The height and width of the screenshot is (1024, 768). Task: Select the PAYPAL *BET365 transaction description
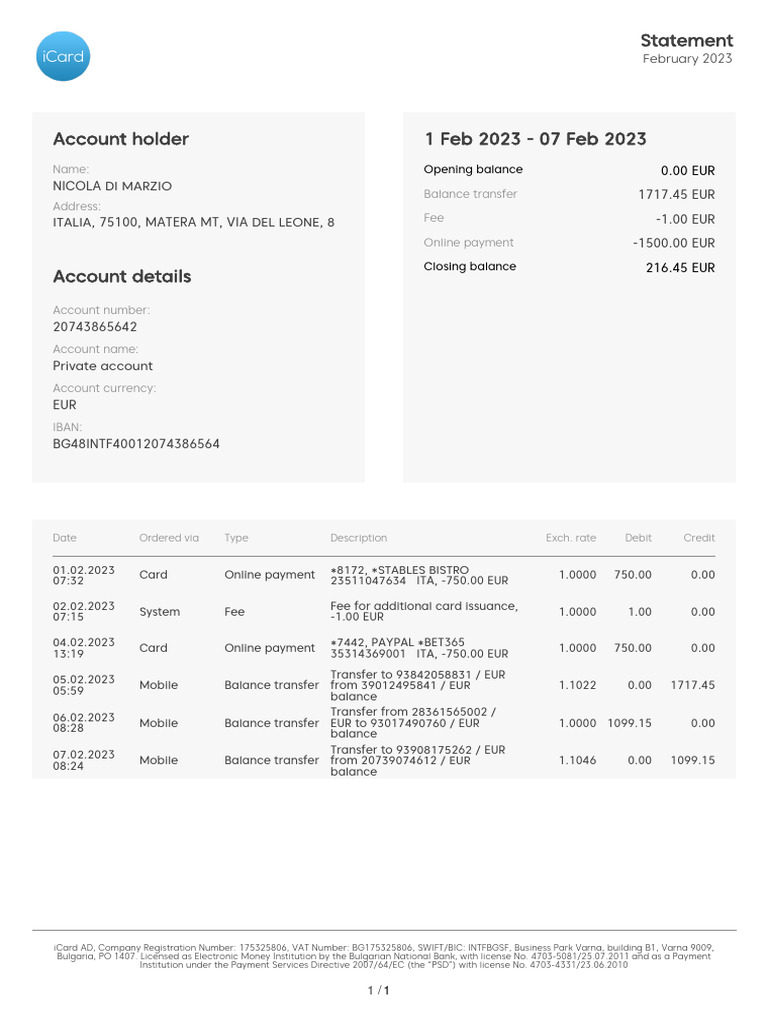click(419, 648)
